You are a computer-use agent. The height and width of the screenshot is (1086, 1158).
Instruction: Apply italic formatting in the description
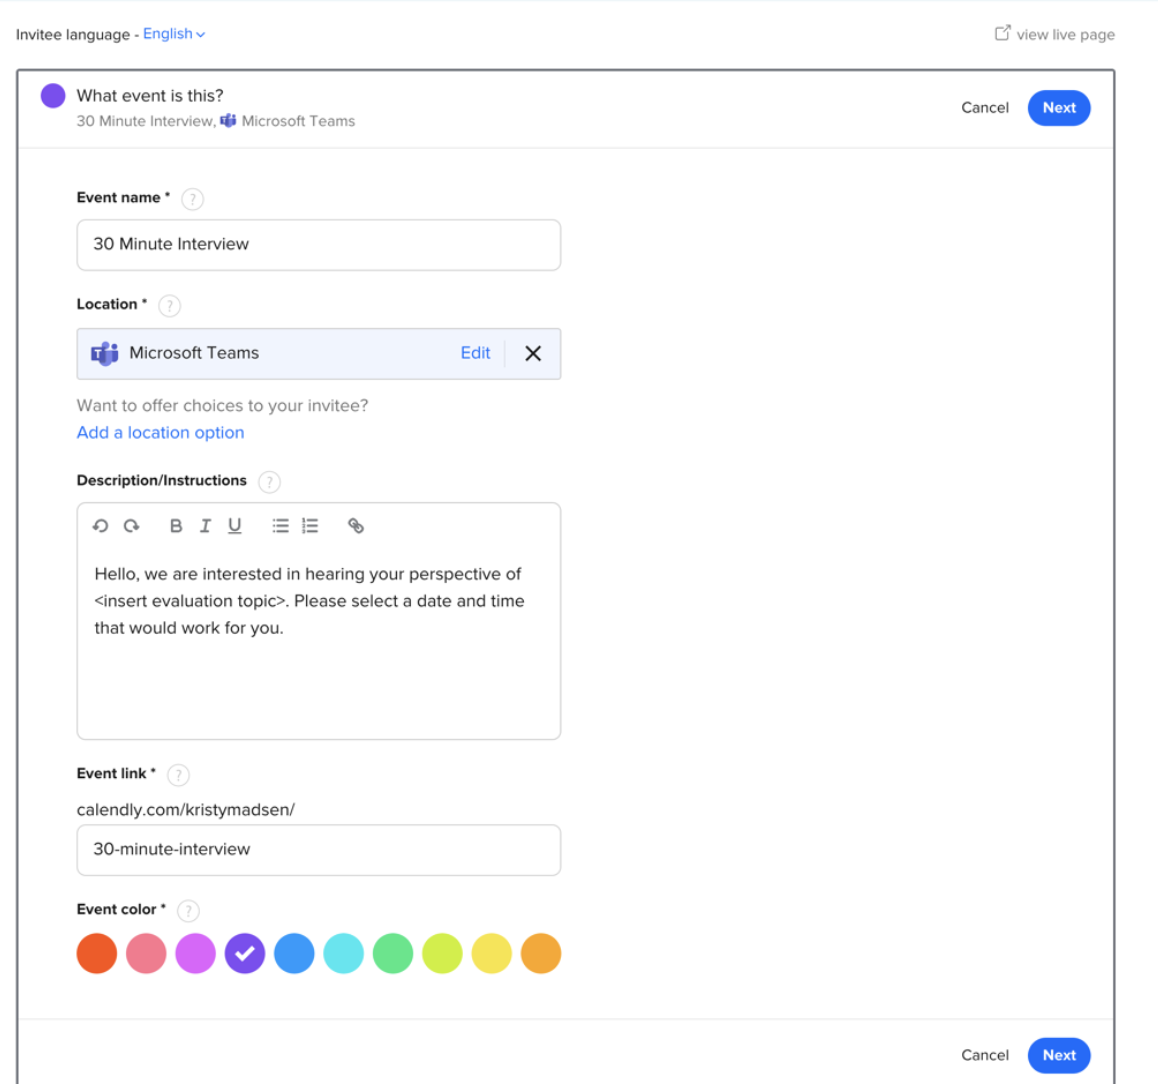pos(205,525)
